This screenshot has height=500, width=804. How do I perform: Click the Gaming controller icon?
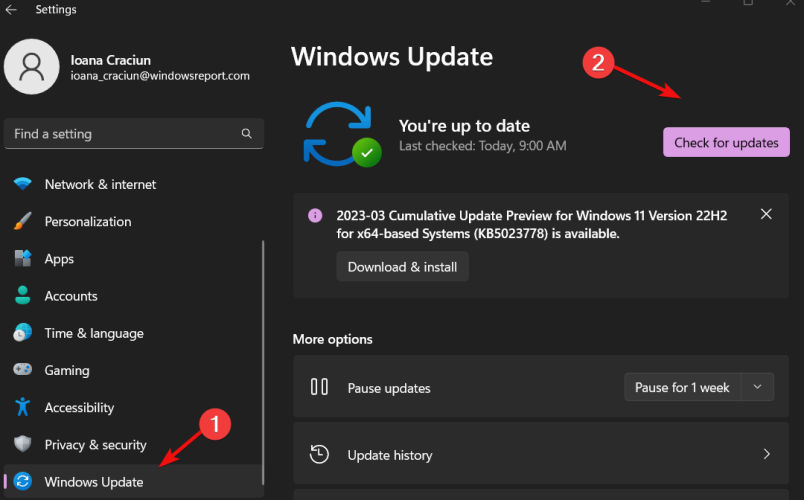click(23, 369)
